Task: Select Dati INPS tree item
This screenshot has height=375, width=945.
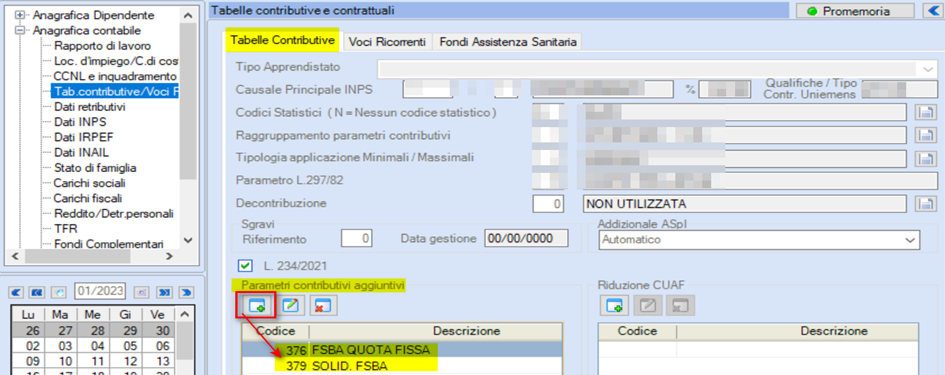Action: pyautogui.click(x=80, y=122)
